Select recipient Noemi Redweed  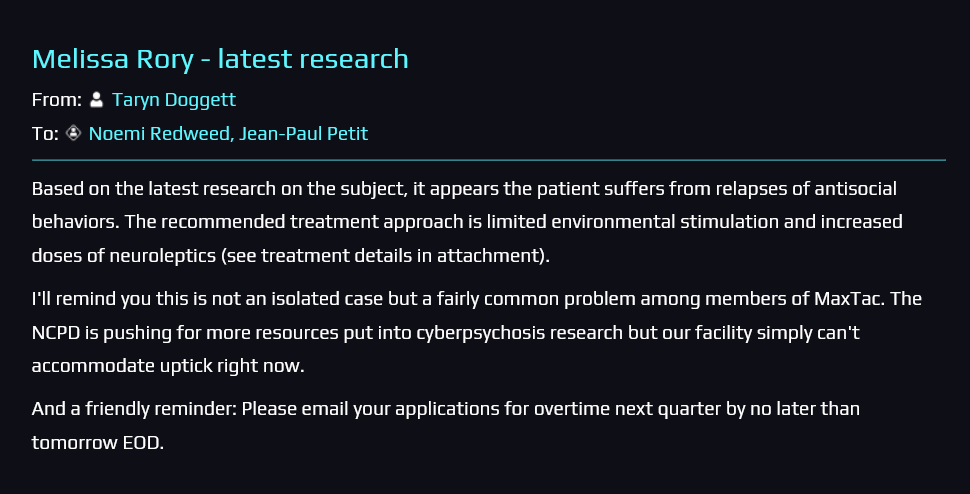(x=158, y=133)
